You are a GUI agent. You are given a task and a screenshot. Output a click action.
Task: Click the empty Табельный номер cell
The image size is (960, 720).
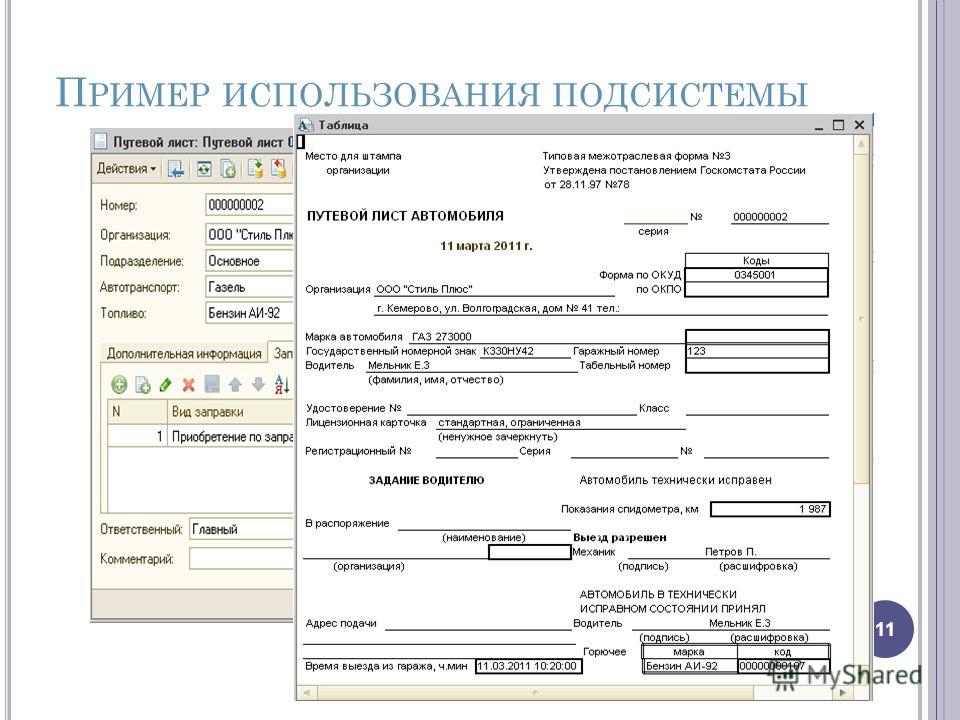[x=757, y=366]
